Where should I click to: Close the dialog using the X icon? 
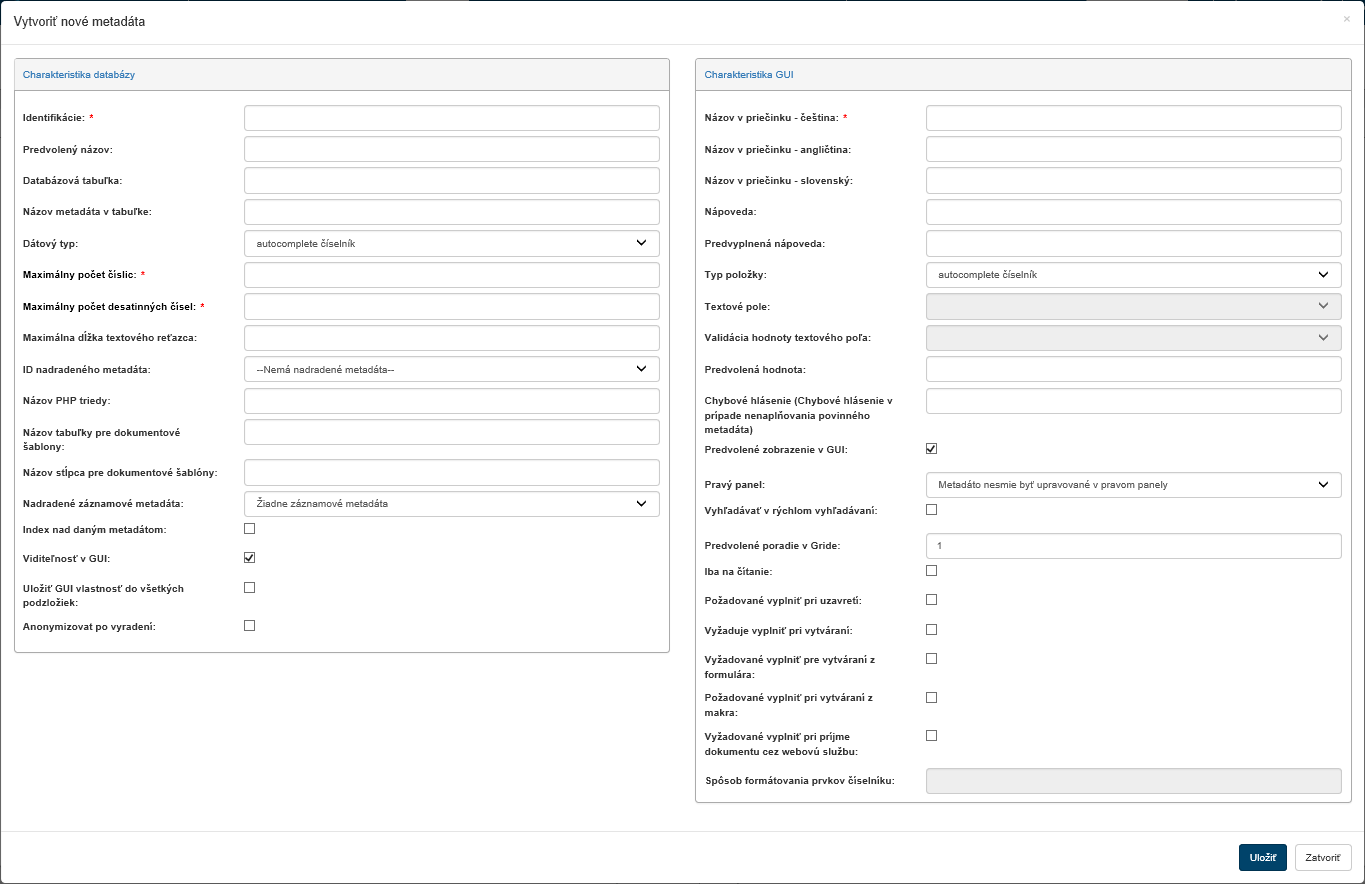point(1346,19)
